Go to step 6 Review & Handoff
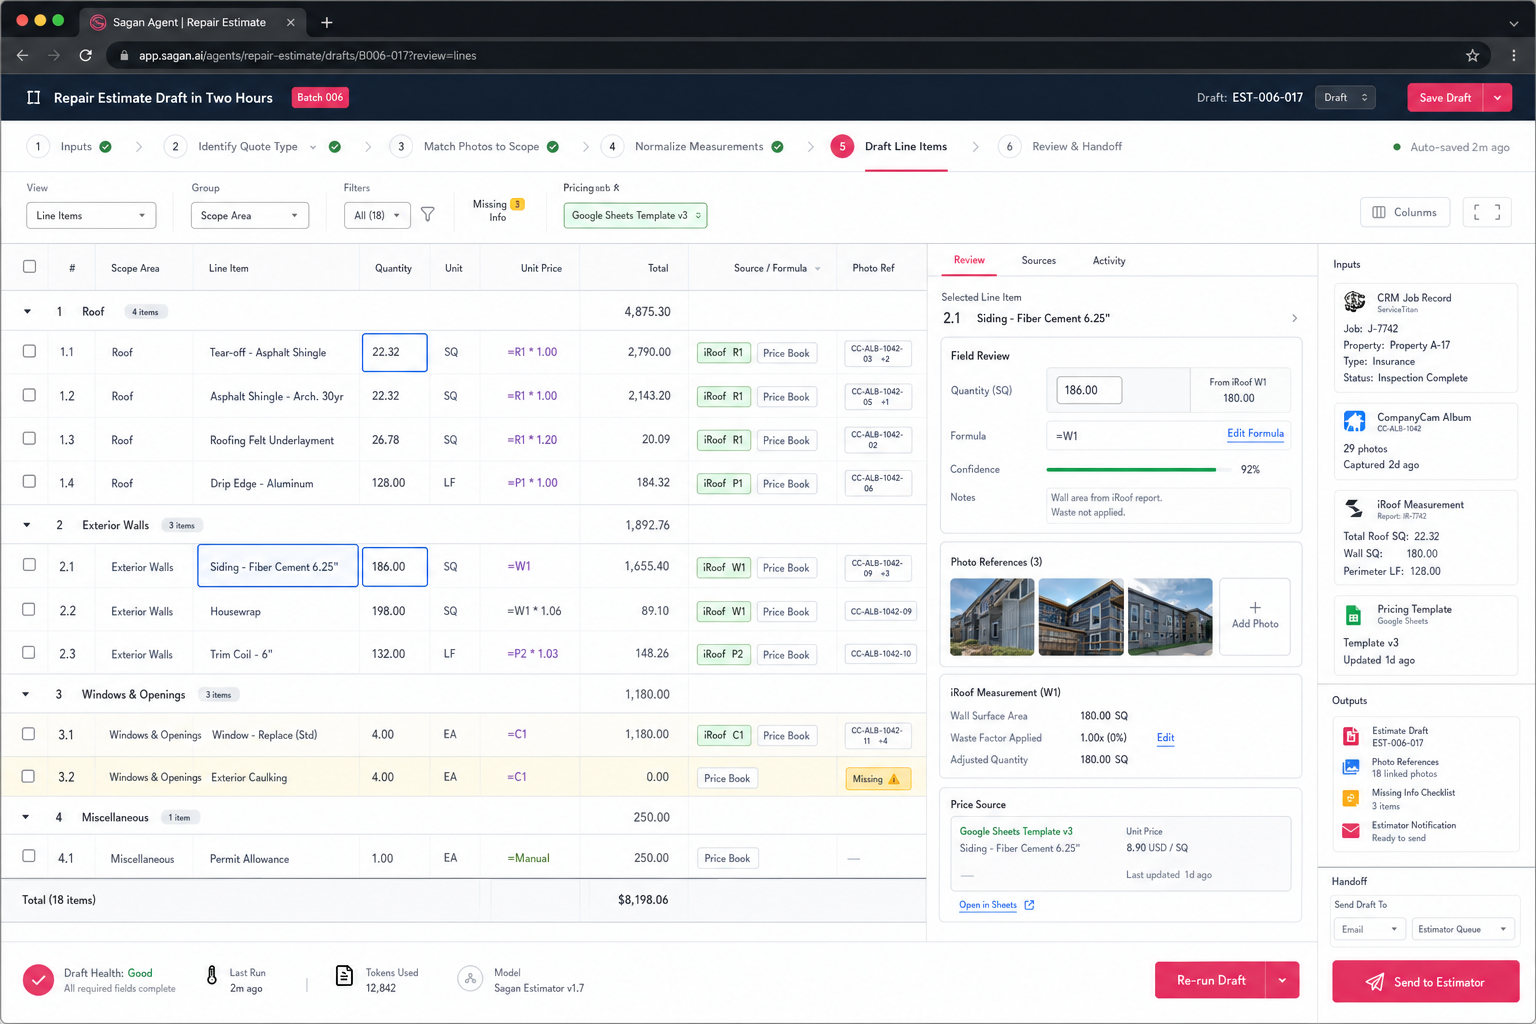 1061,146
